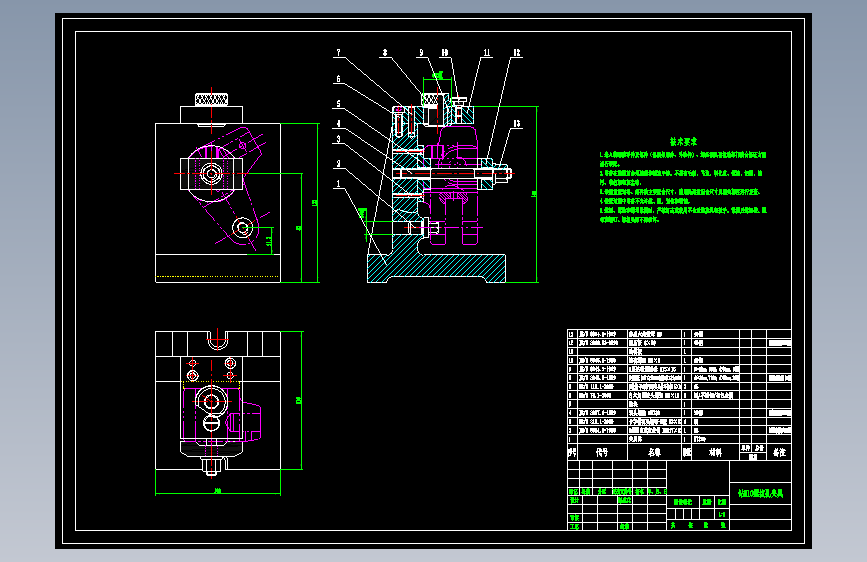
Task: Click part balloon number 7
Action: pos(338,53)
